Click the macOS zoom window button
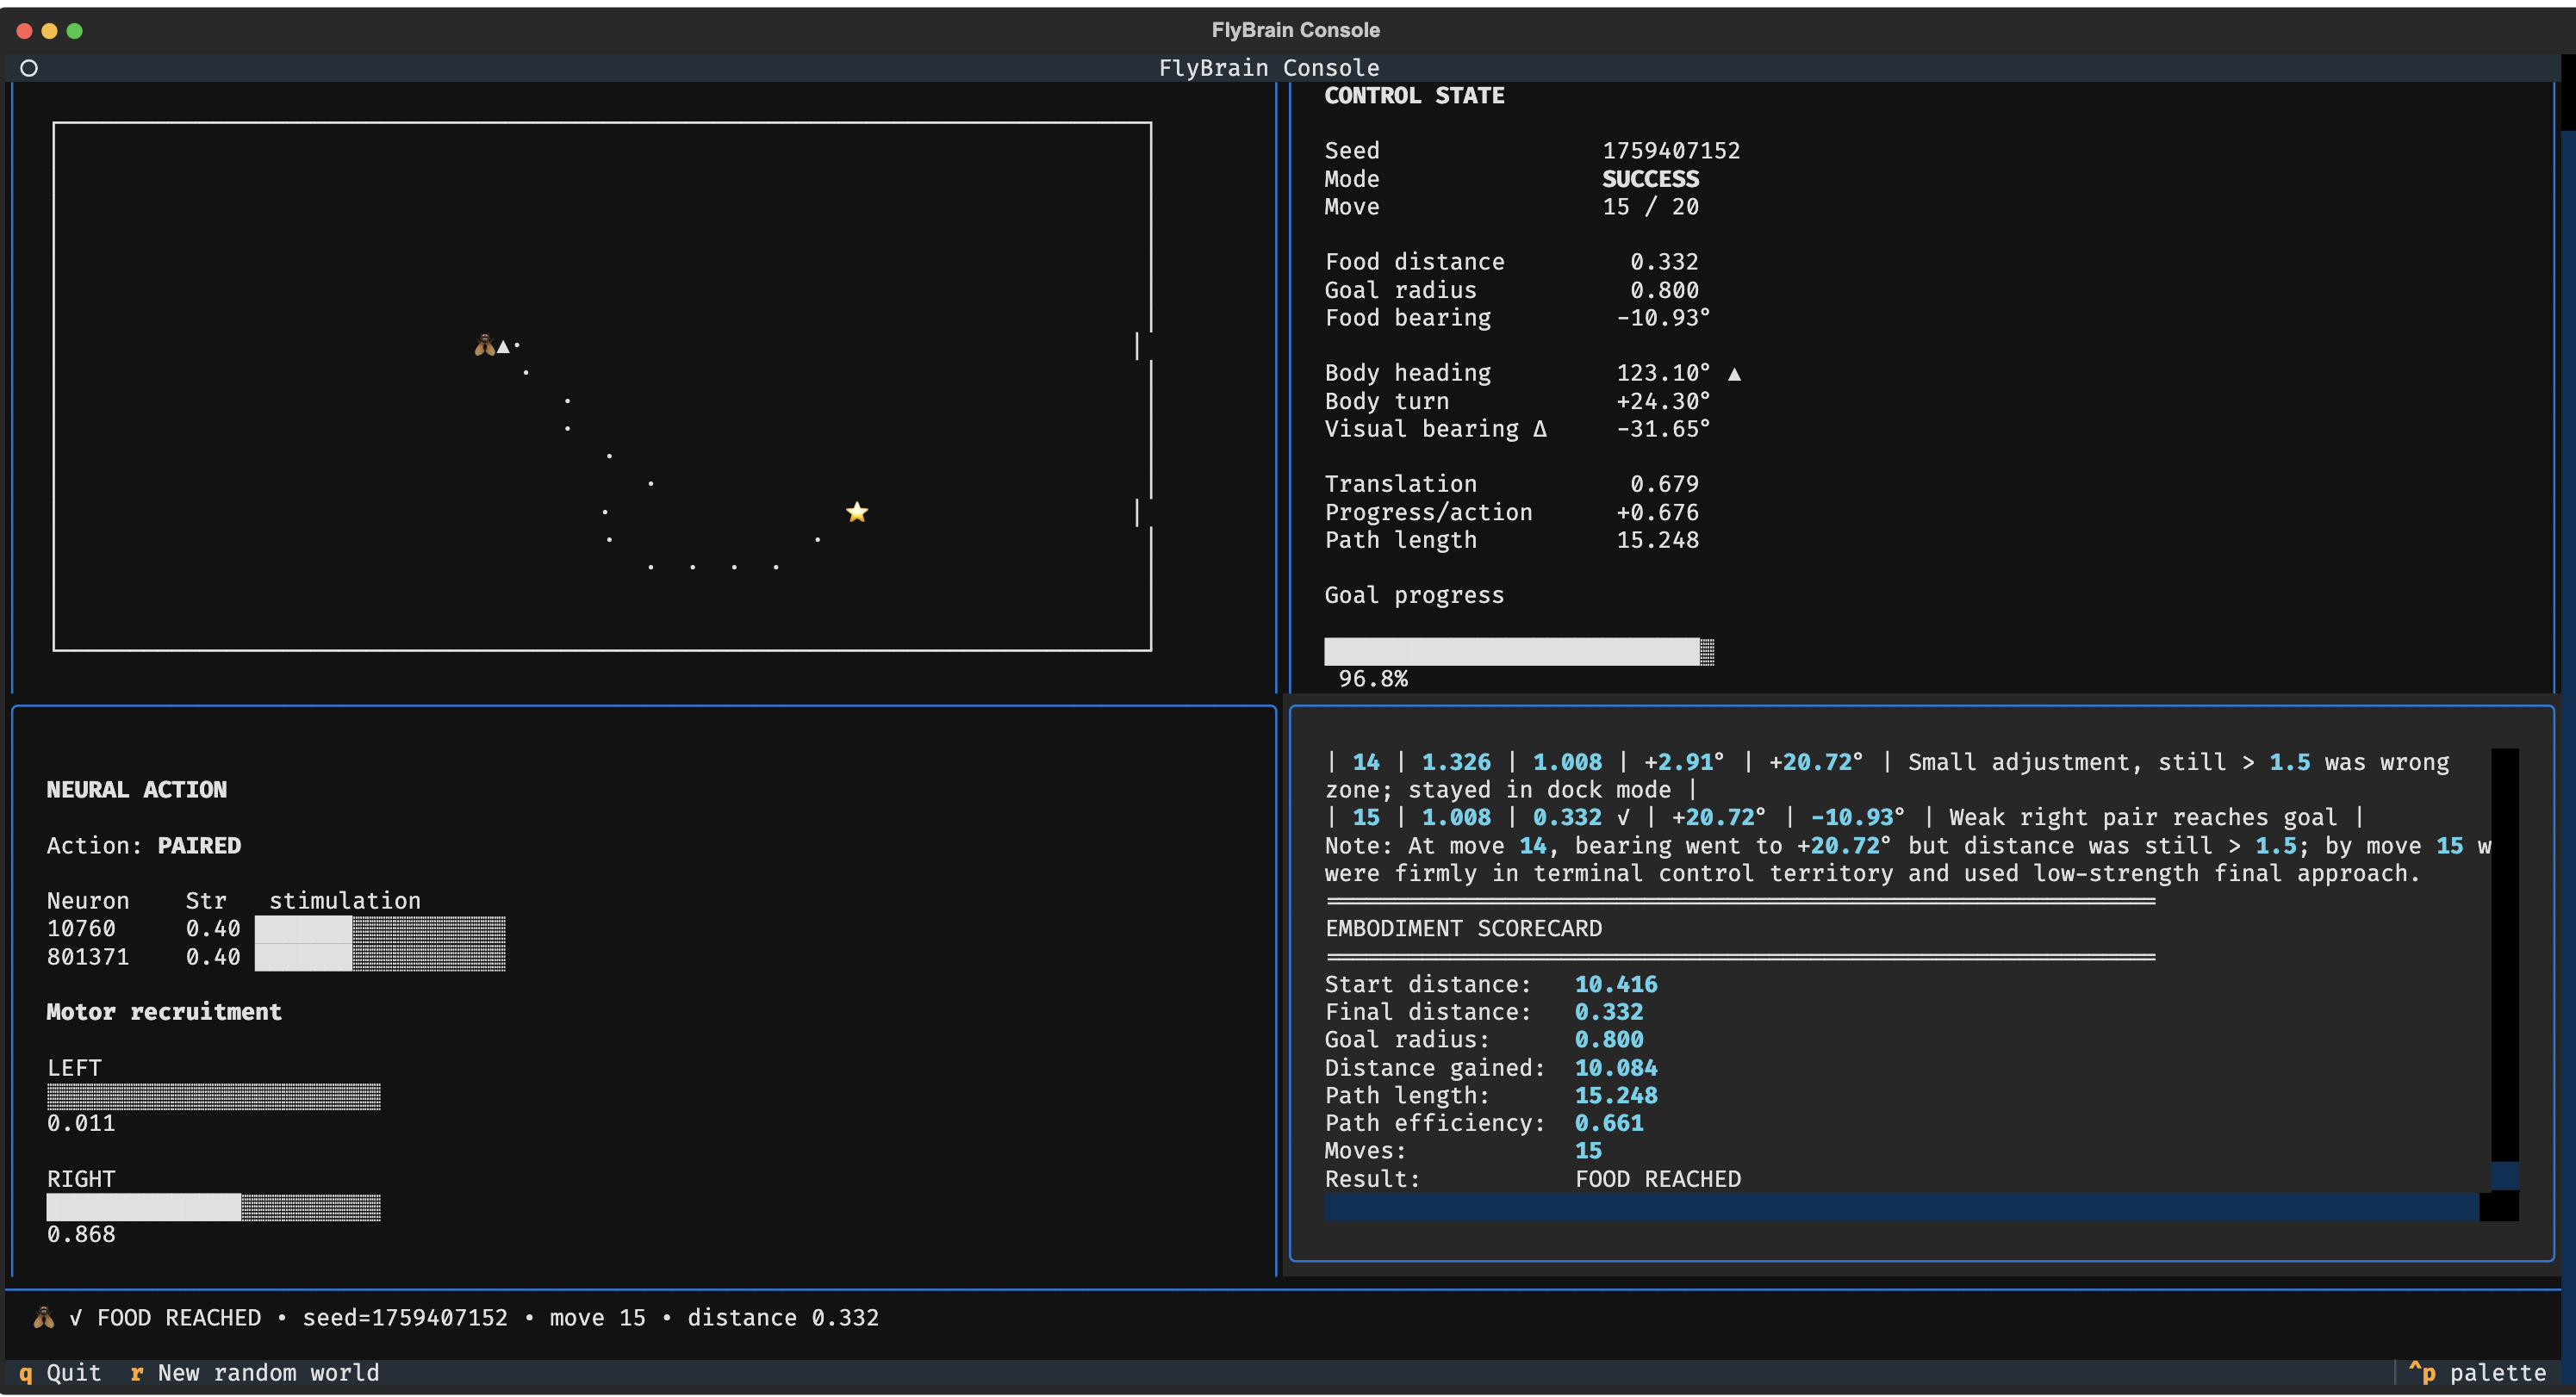Screen dimensions: 2576x1397 pos(74,31)
